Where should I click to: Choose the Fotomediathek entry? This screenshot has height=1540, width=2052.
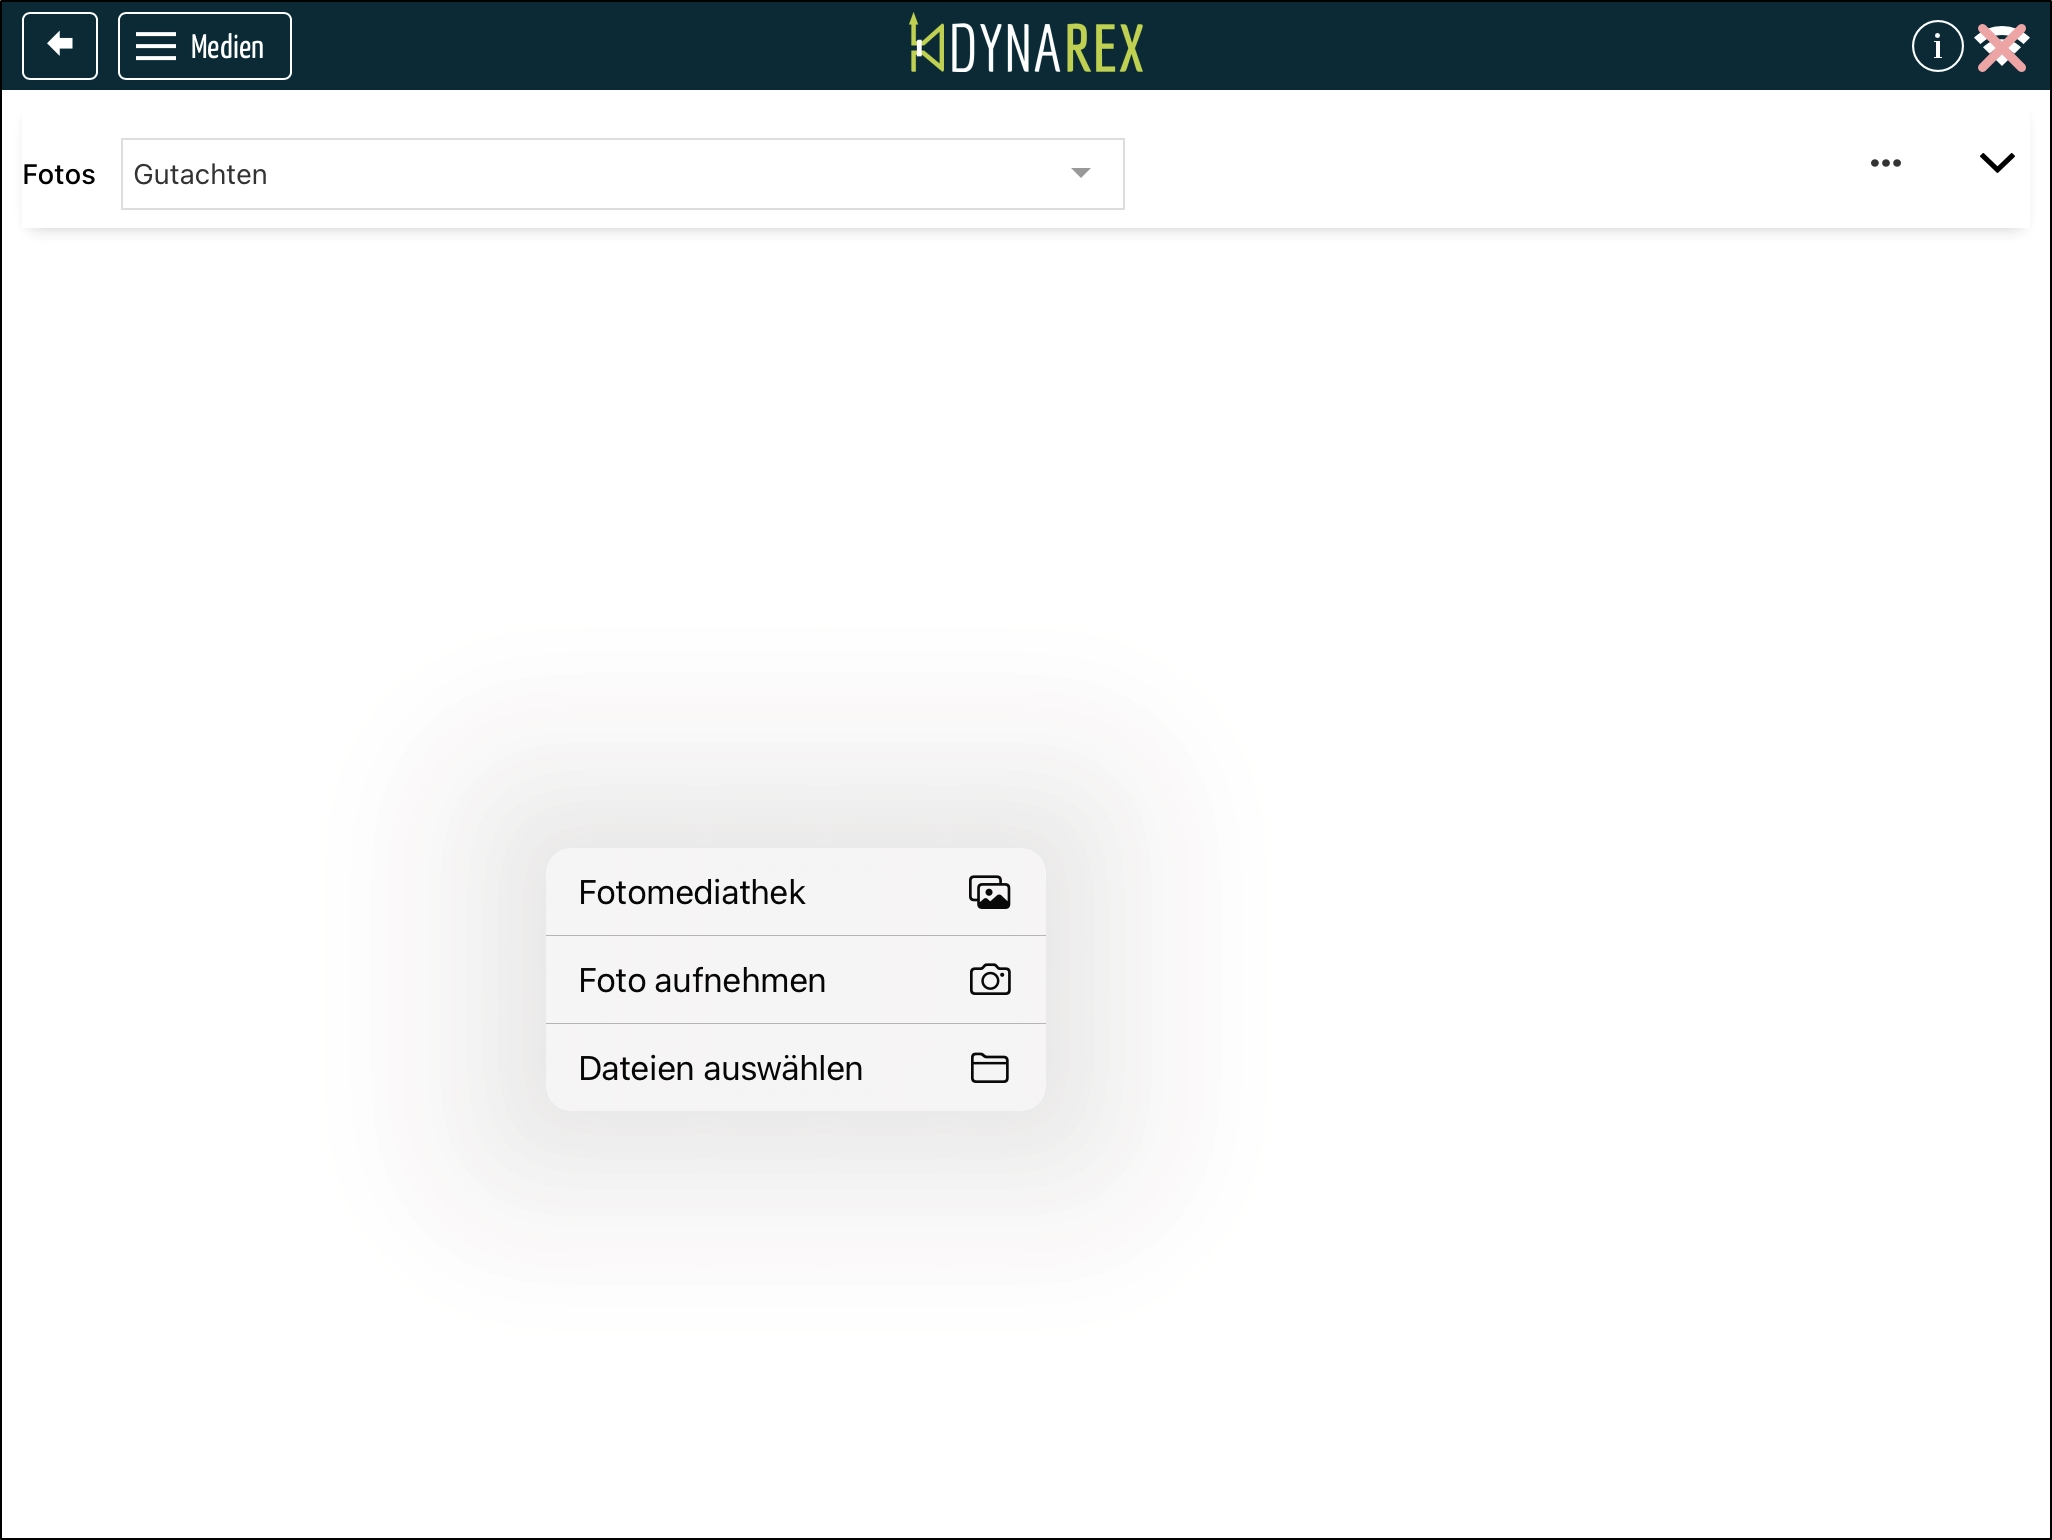pyautogui.click(x=692, y=892)
